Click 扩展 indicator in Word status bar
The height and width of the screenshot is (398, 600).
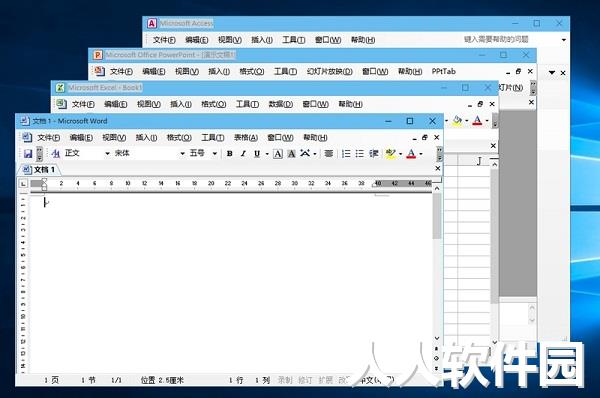click(x=326, y=380)
